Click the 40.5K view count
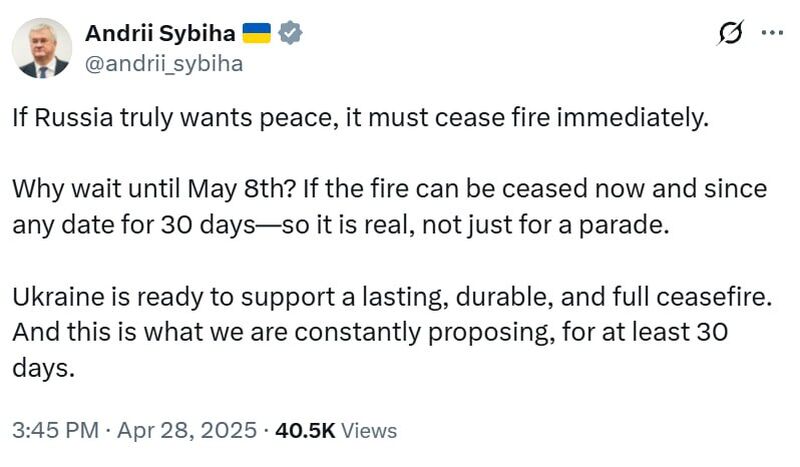 pos(306,431)
